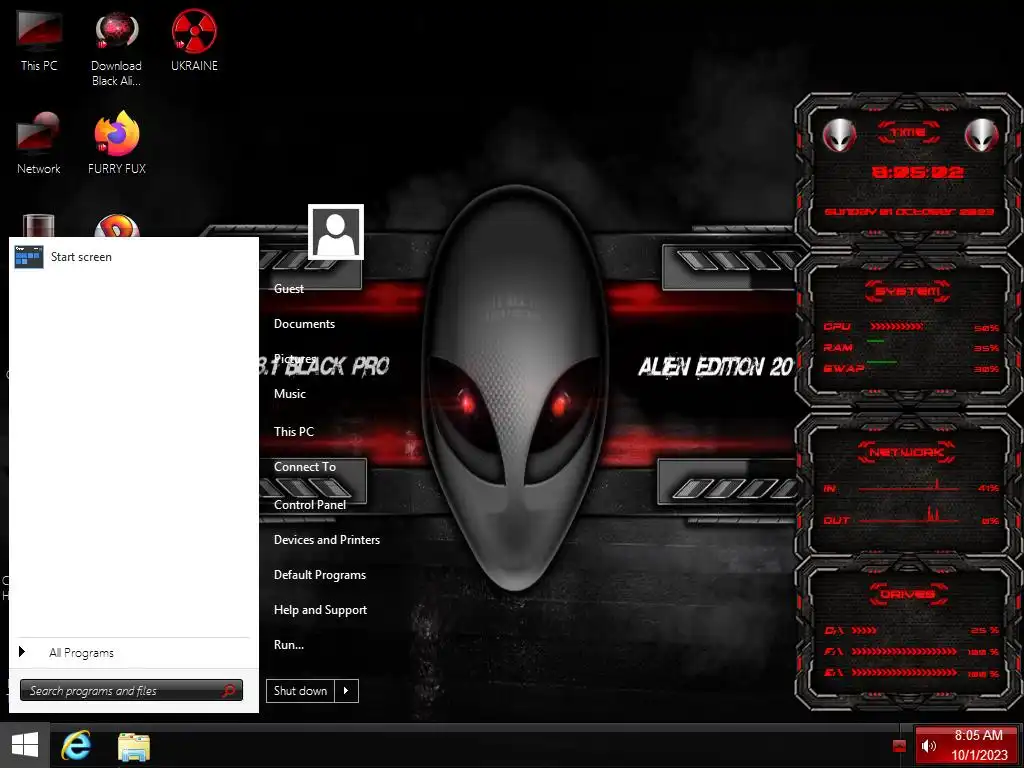Screen dimensions: 1024x768
Task: Click the volume speaker tray icon
Action: [x=929, y=746]
